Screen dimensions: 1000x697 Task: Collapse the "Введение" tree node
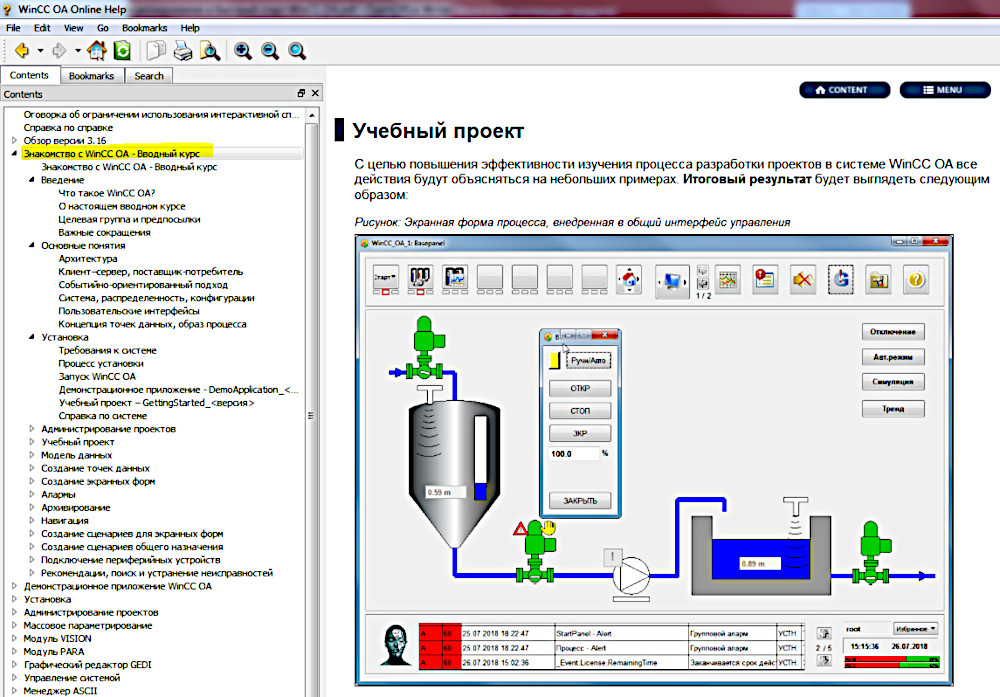coord(31,180)
